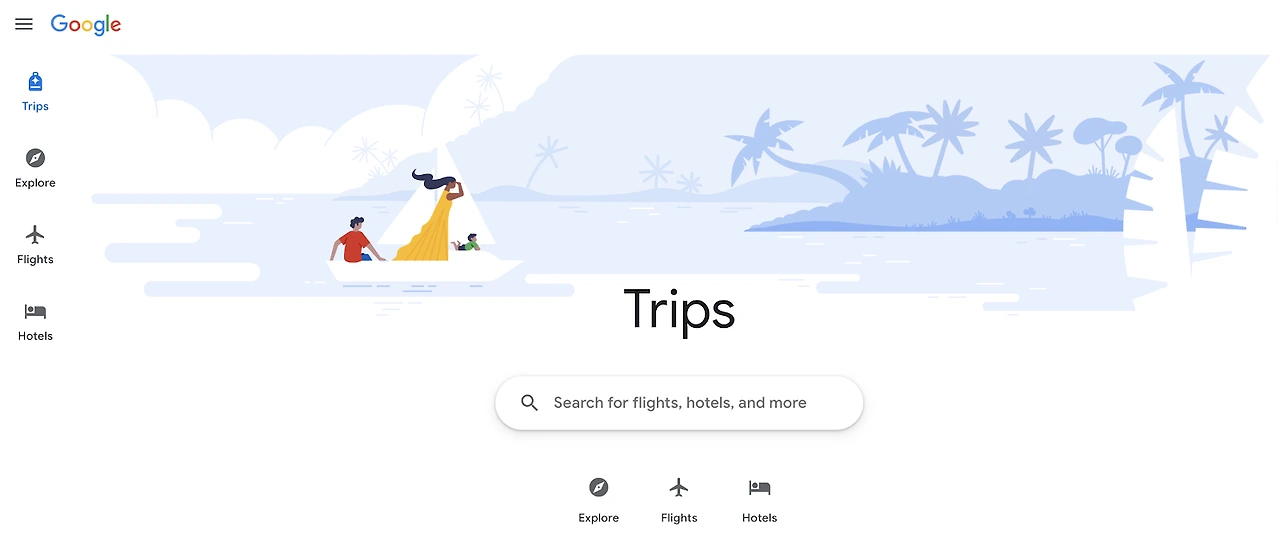Open the hamburger main menu
The width and height of the screenshot is (1280, 538).
(24, 24)
